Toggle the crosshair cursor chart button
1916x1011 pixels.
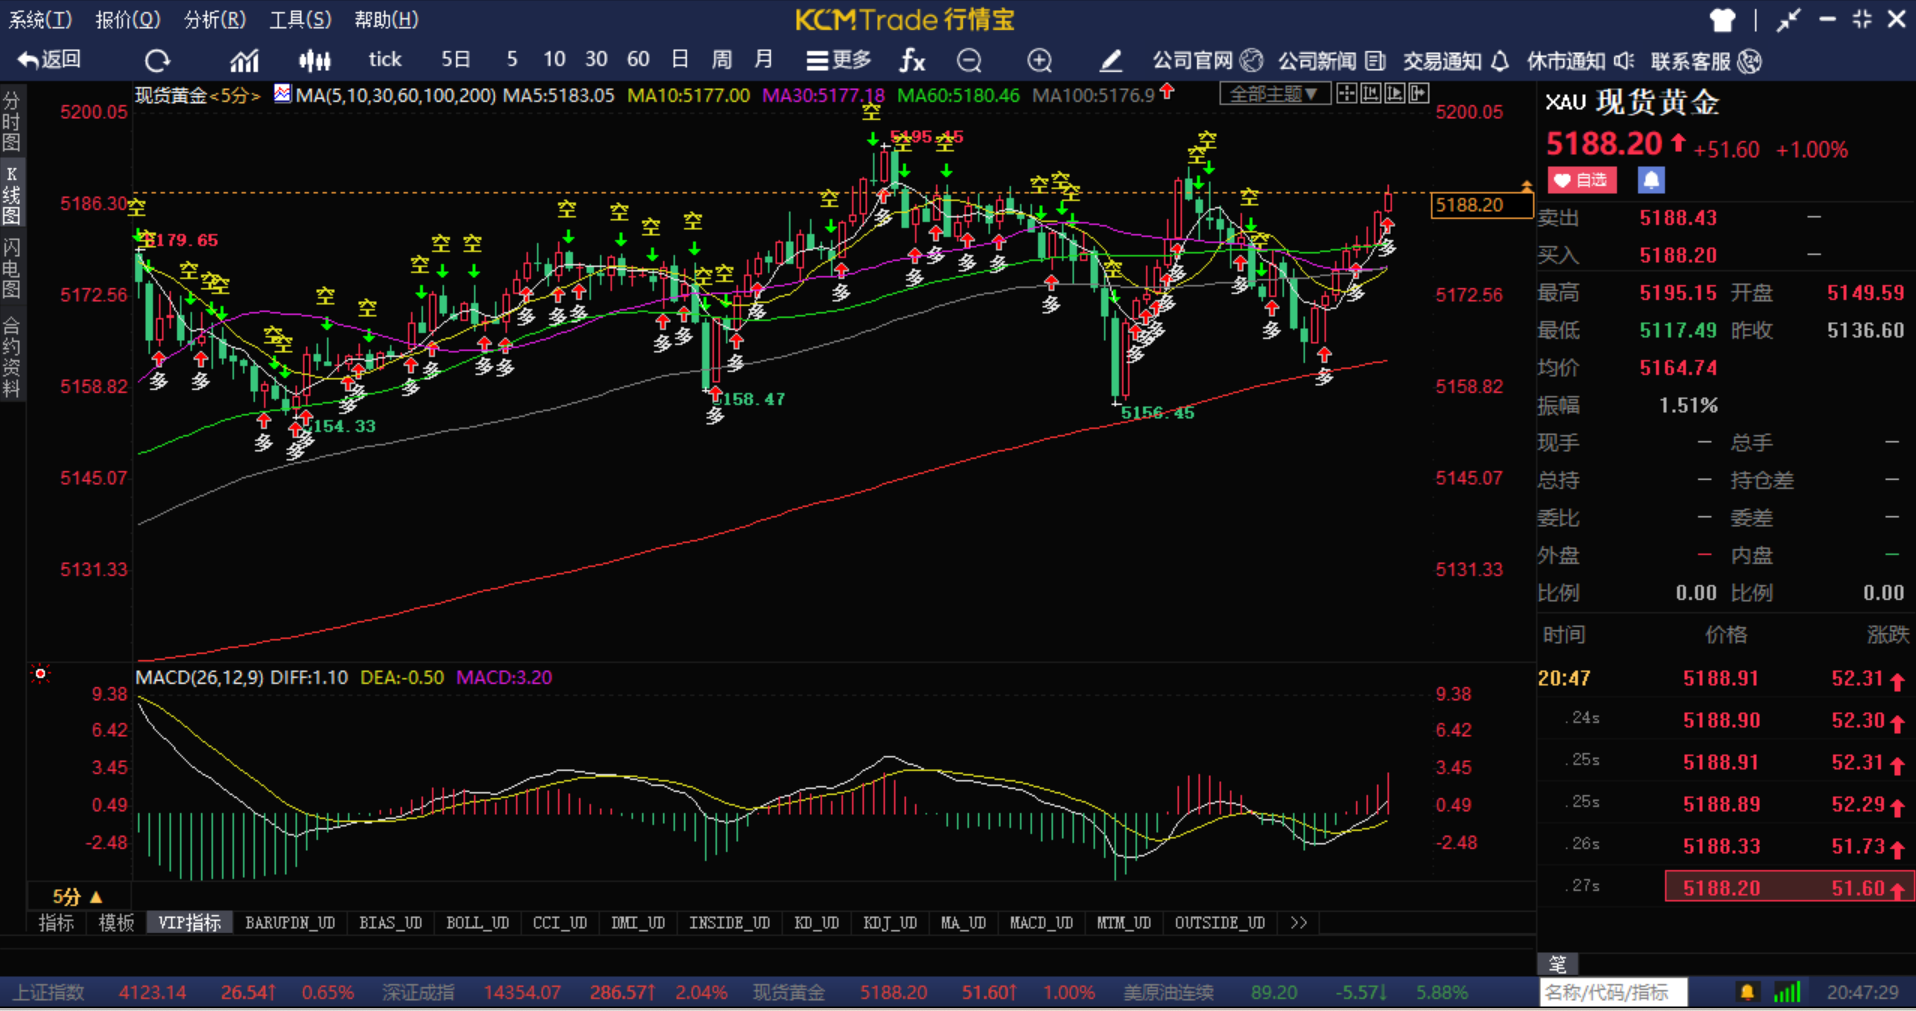1347,94
